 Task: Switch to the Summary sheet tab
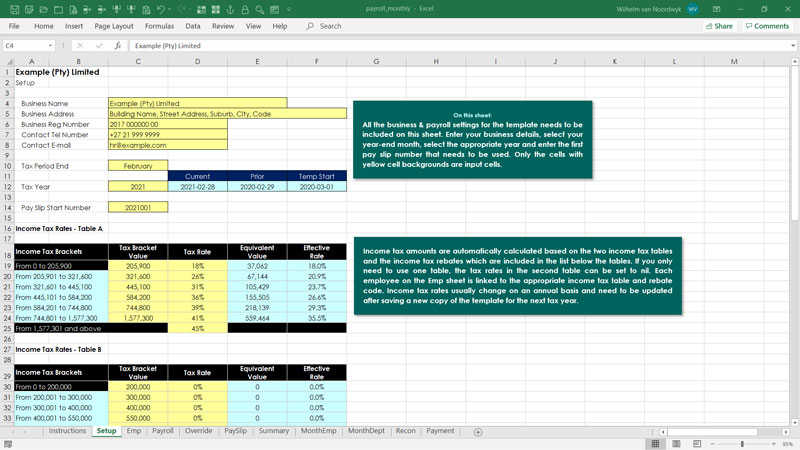click(273, 431)
